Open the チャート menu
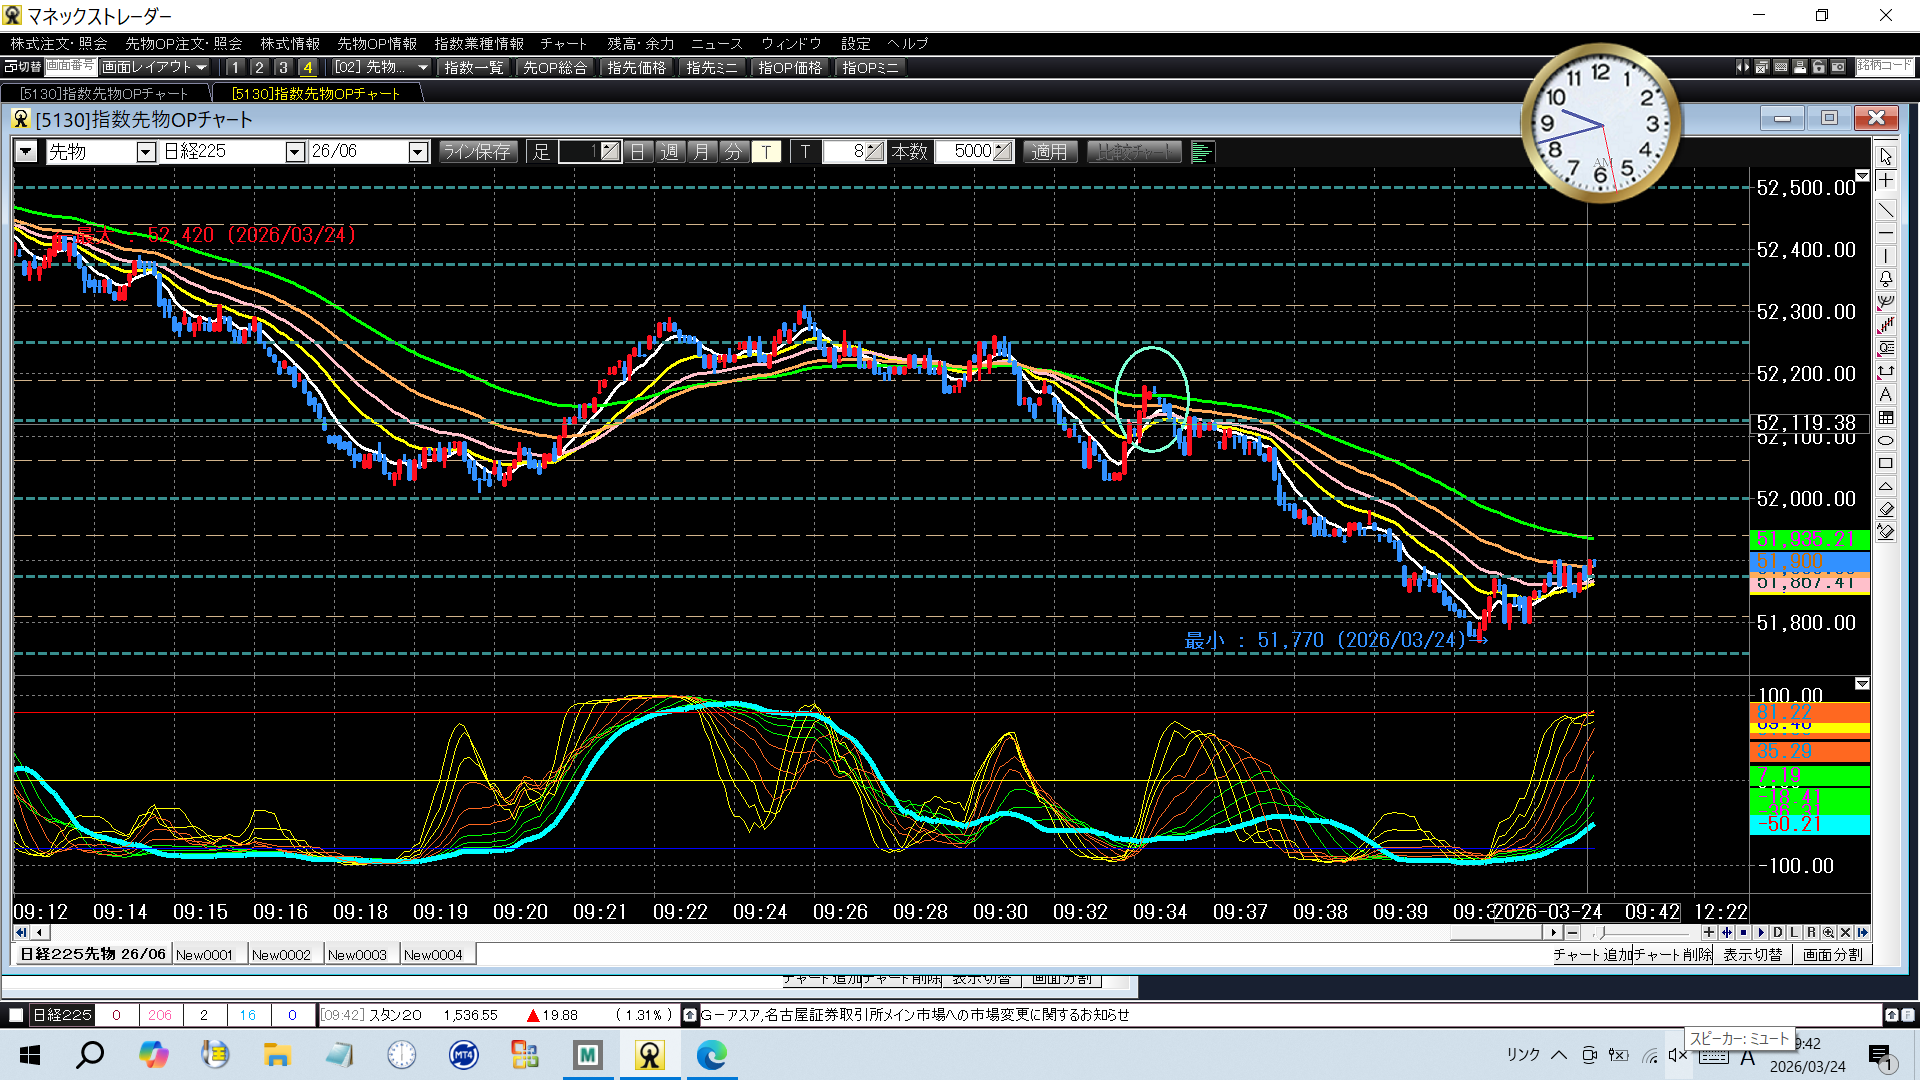 click(x=563, y=44)
